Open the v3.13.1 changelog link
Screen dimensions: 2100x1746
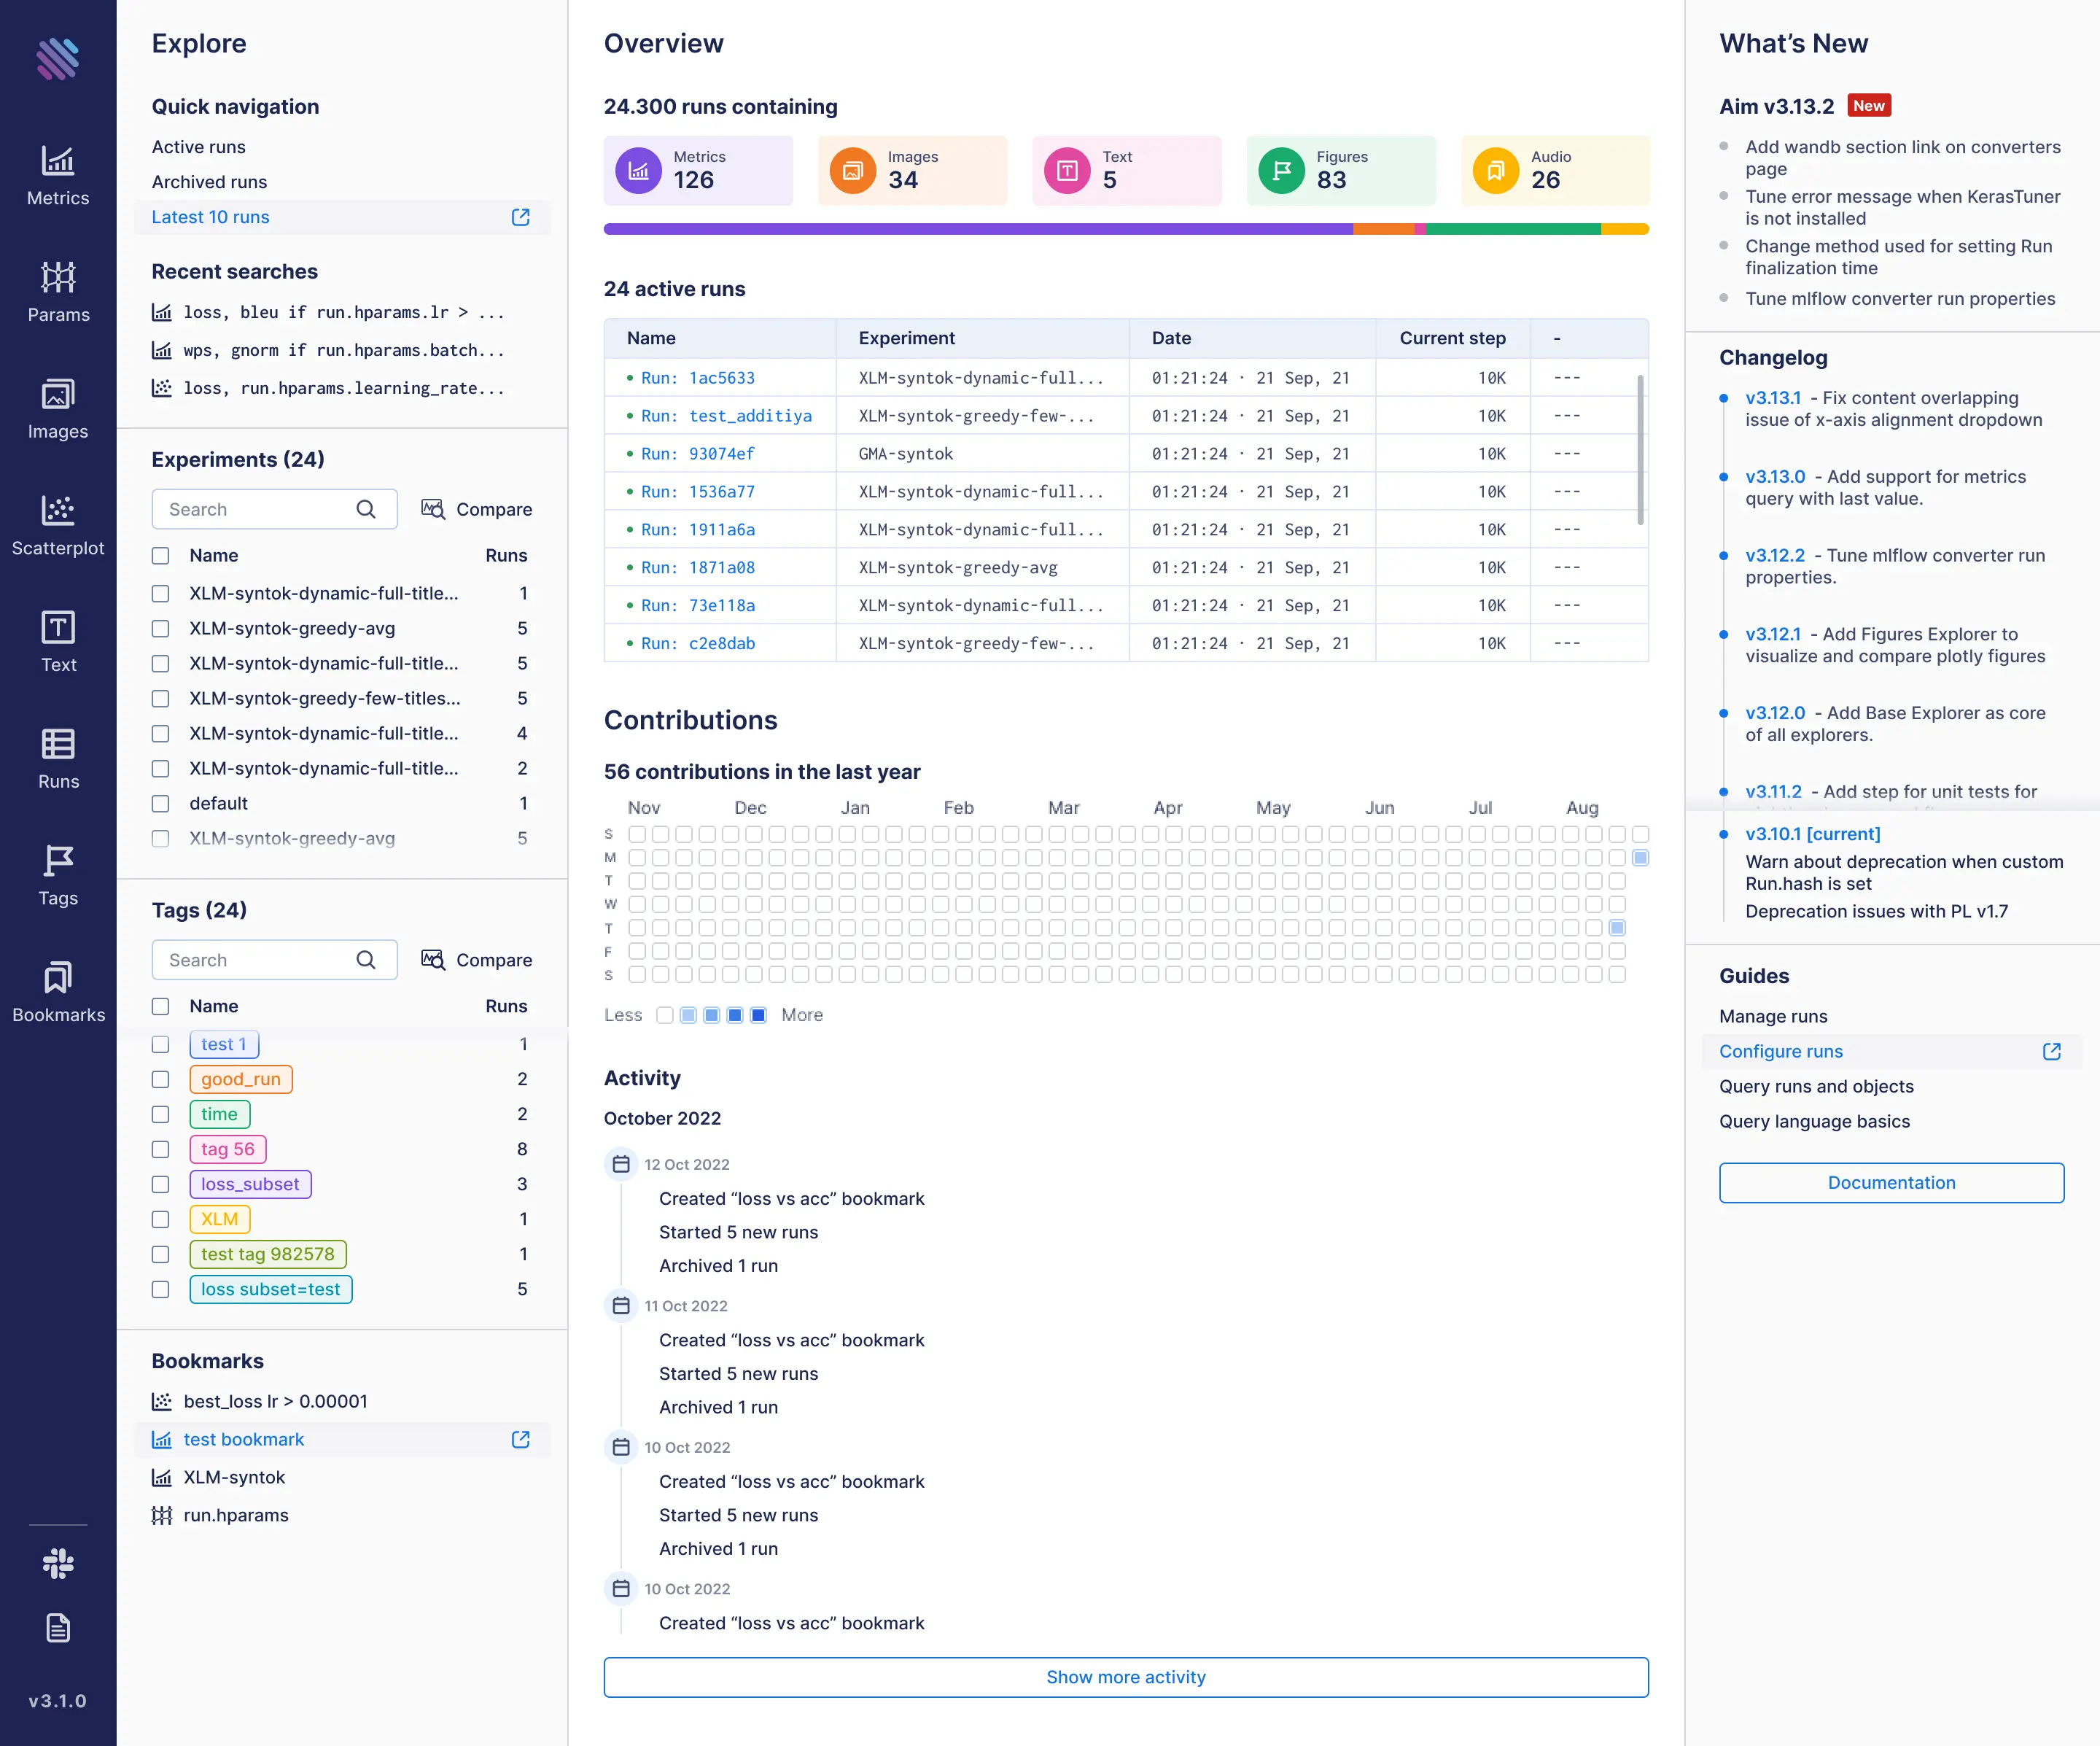point(1773,398)
